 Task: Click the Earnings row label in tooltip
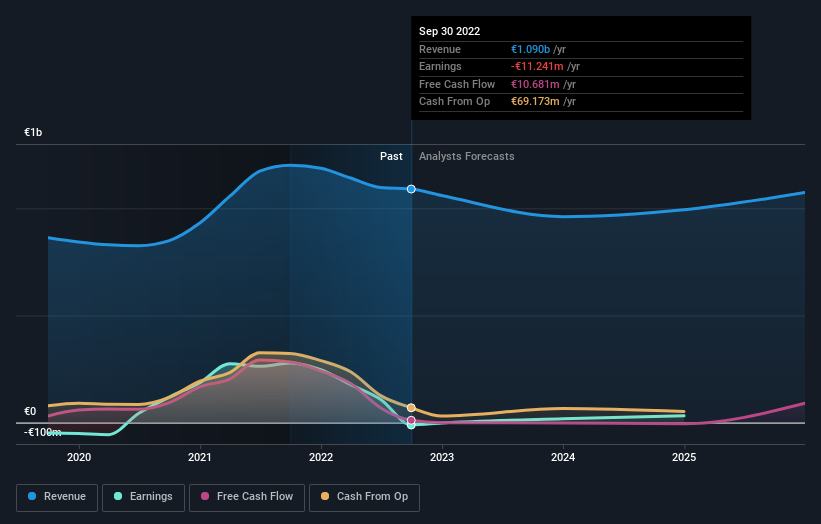click(440, 66)
